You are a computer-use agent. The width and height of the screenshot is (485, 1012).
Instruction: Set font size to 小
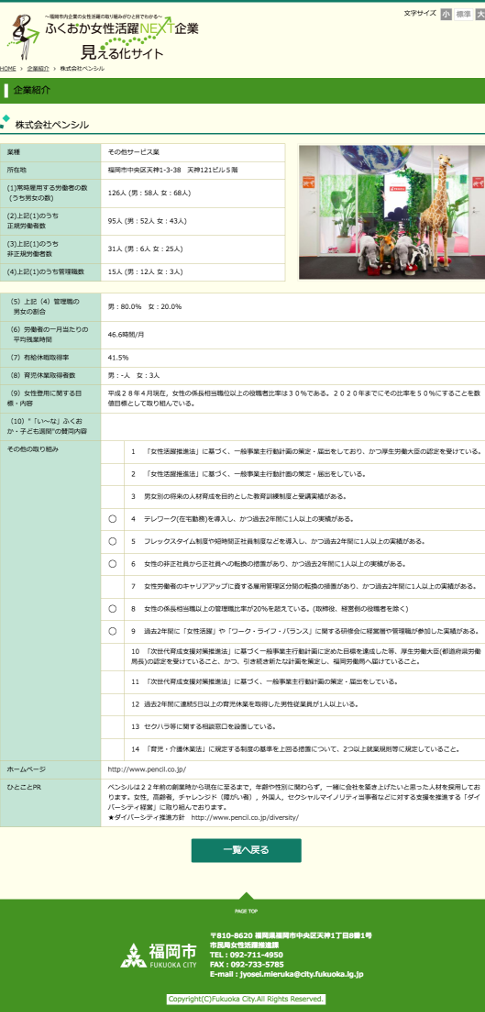pos(446,14)
